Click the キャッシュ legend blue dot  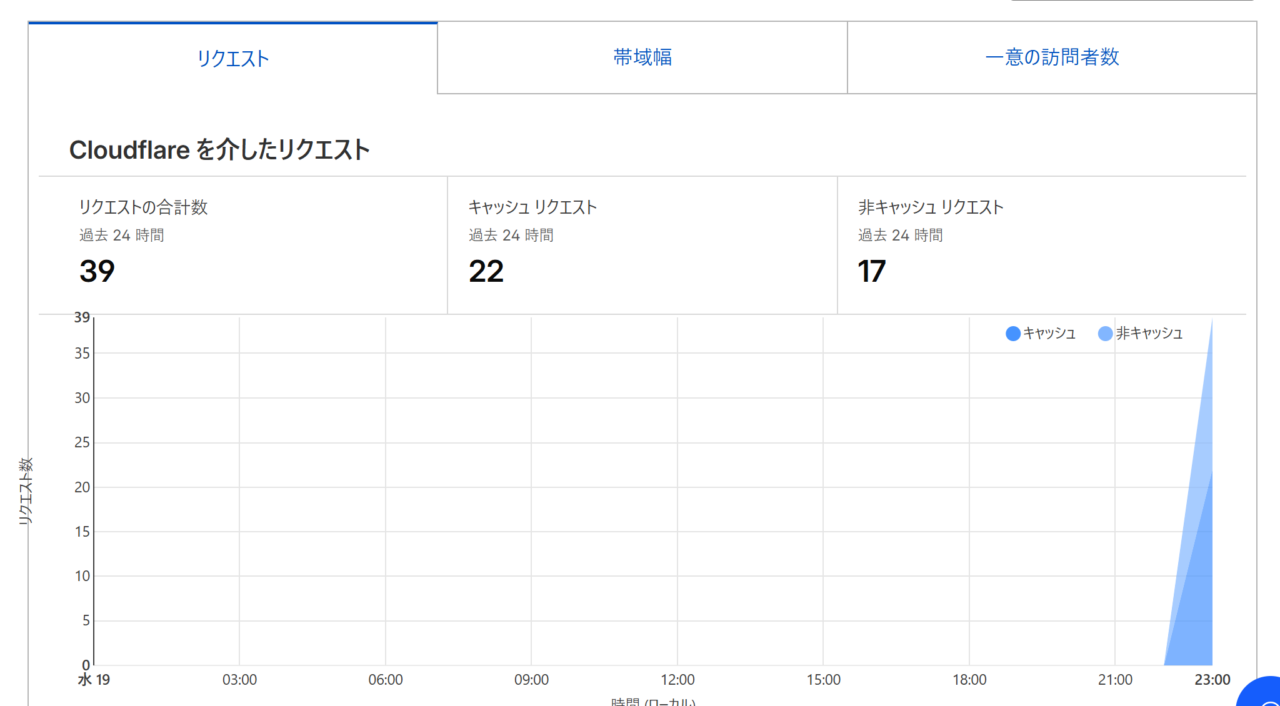1013,334
